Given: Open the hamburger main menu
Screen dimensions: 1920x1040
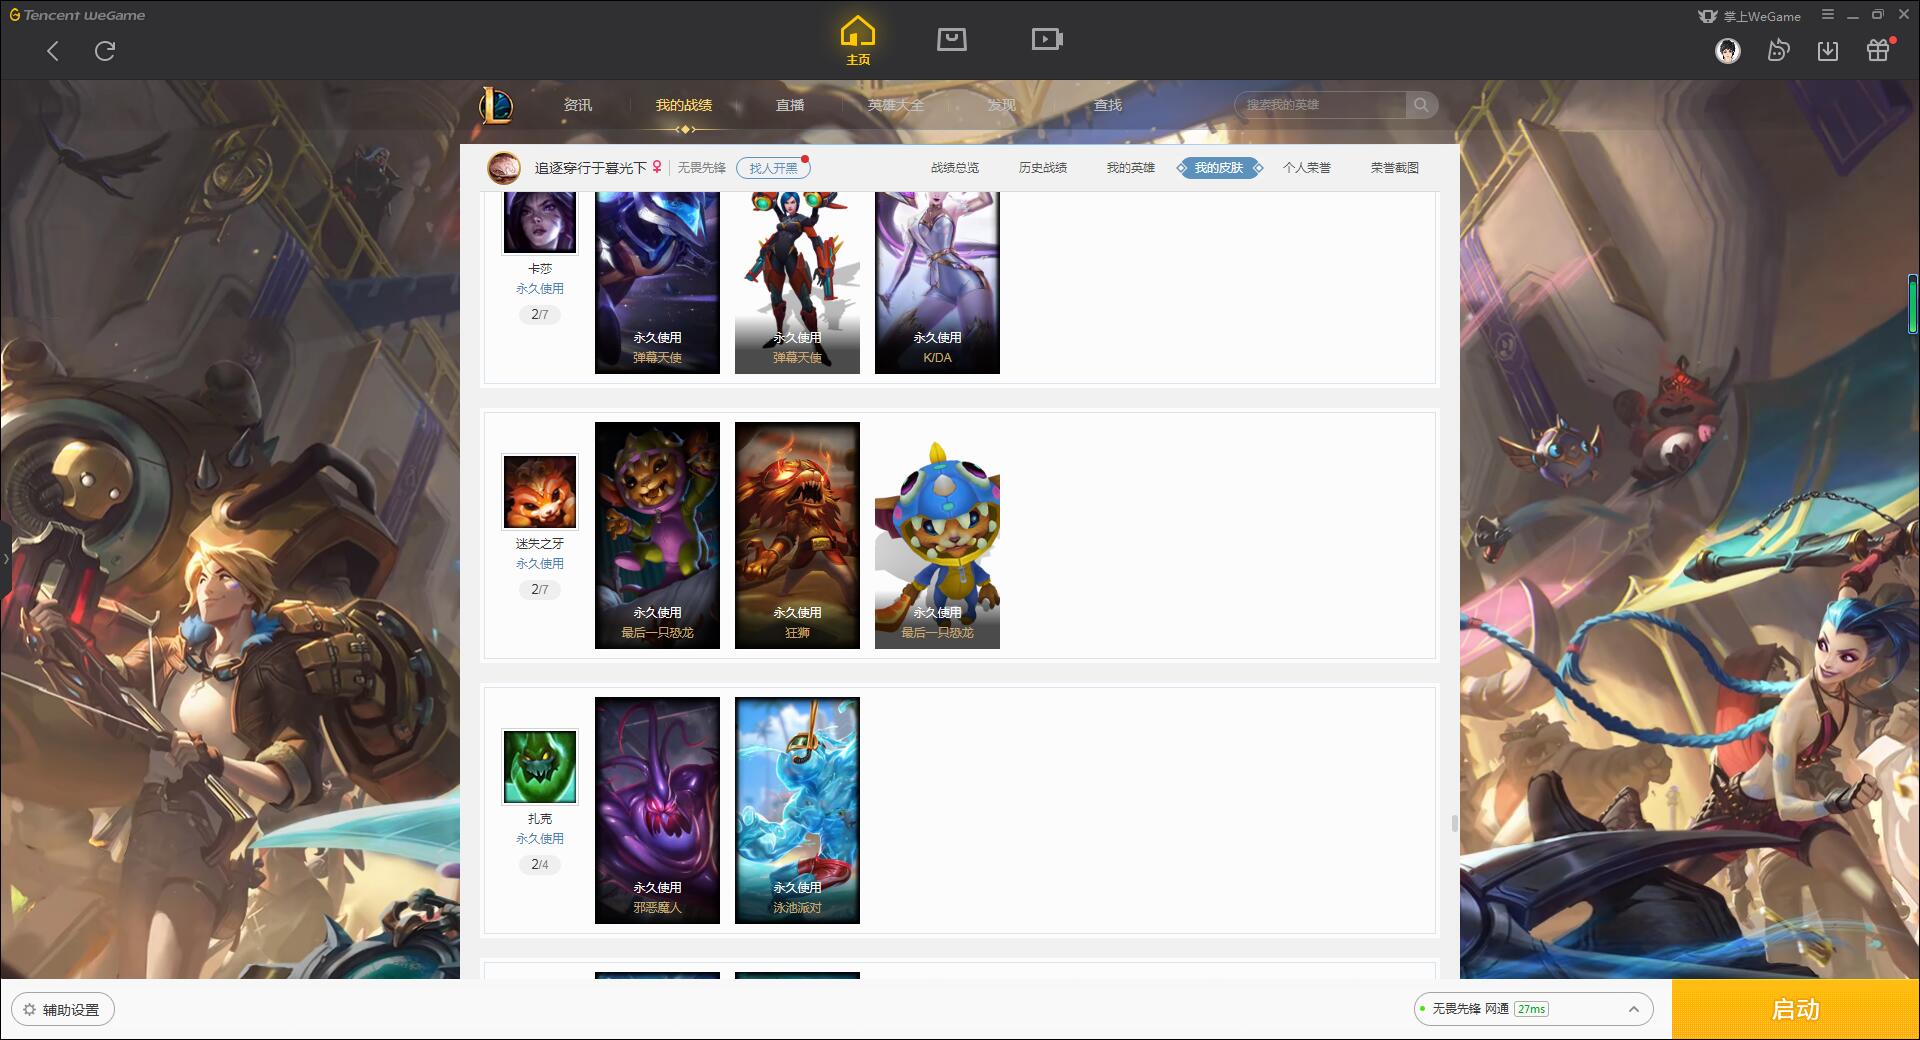Looking at the screenshot, I should 1828,15.
